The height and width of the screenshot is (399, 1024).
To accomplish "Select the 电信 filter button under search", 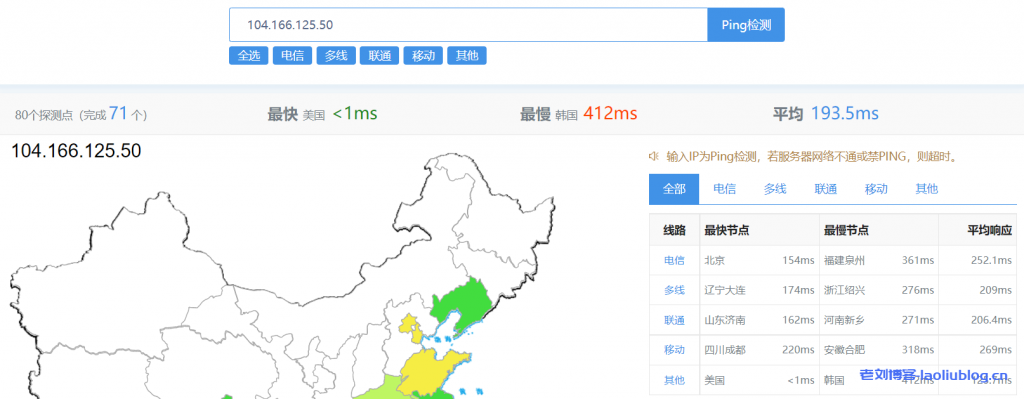I will pyautogui.click(x=292, y=56).
